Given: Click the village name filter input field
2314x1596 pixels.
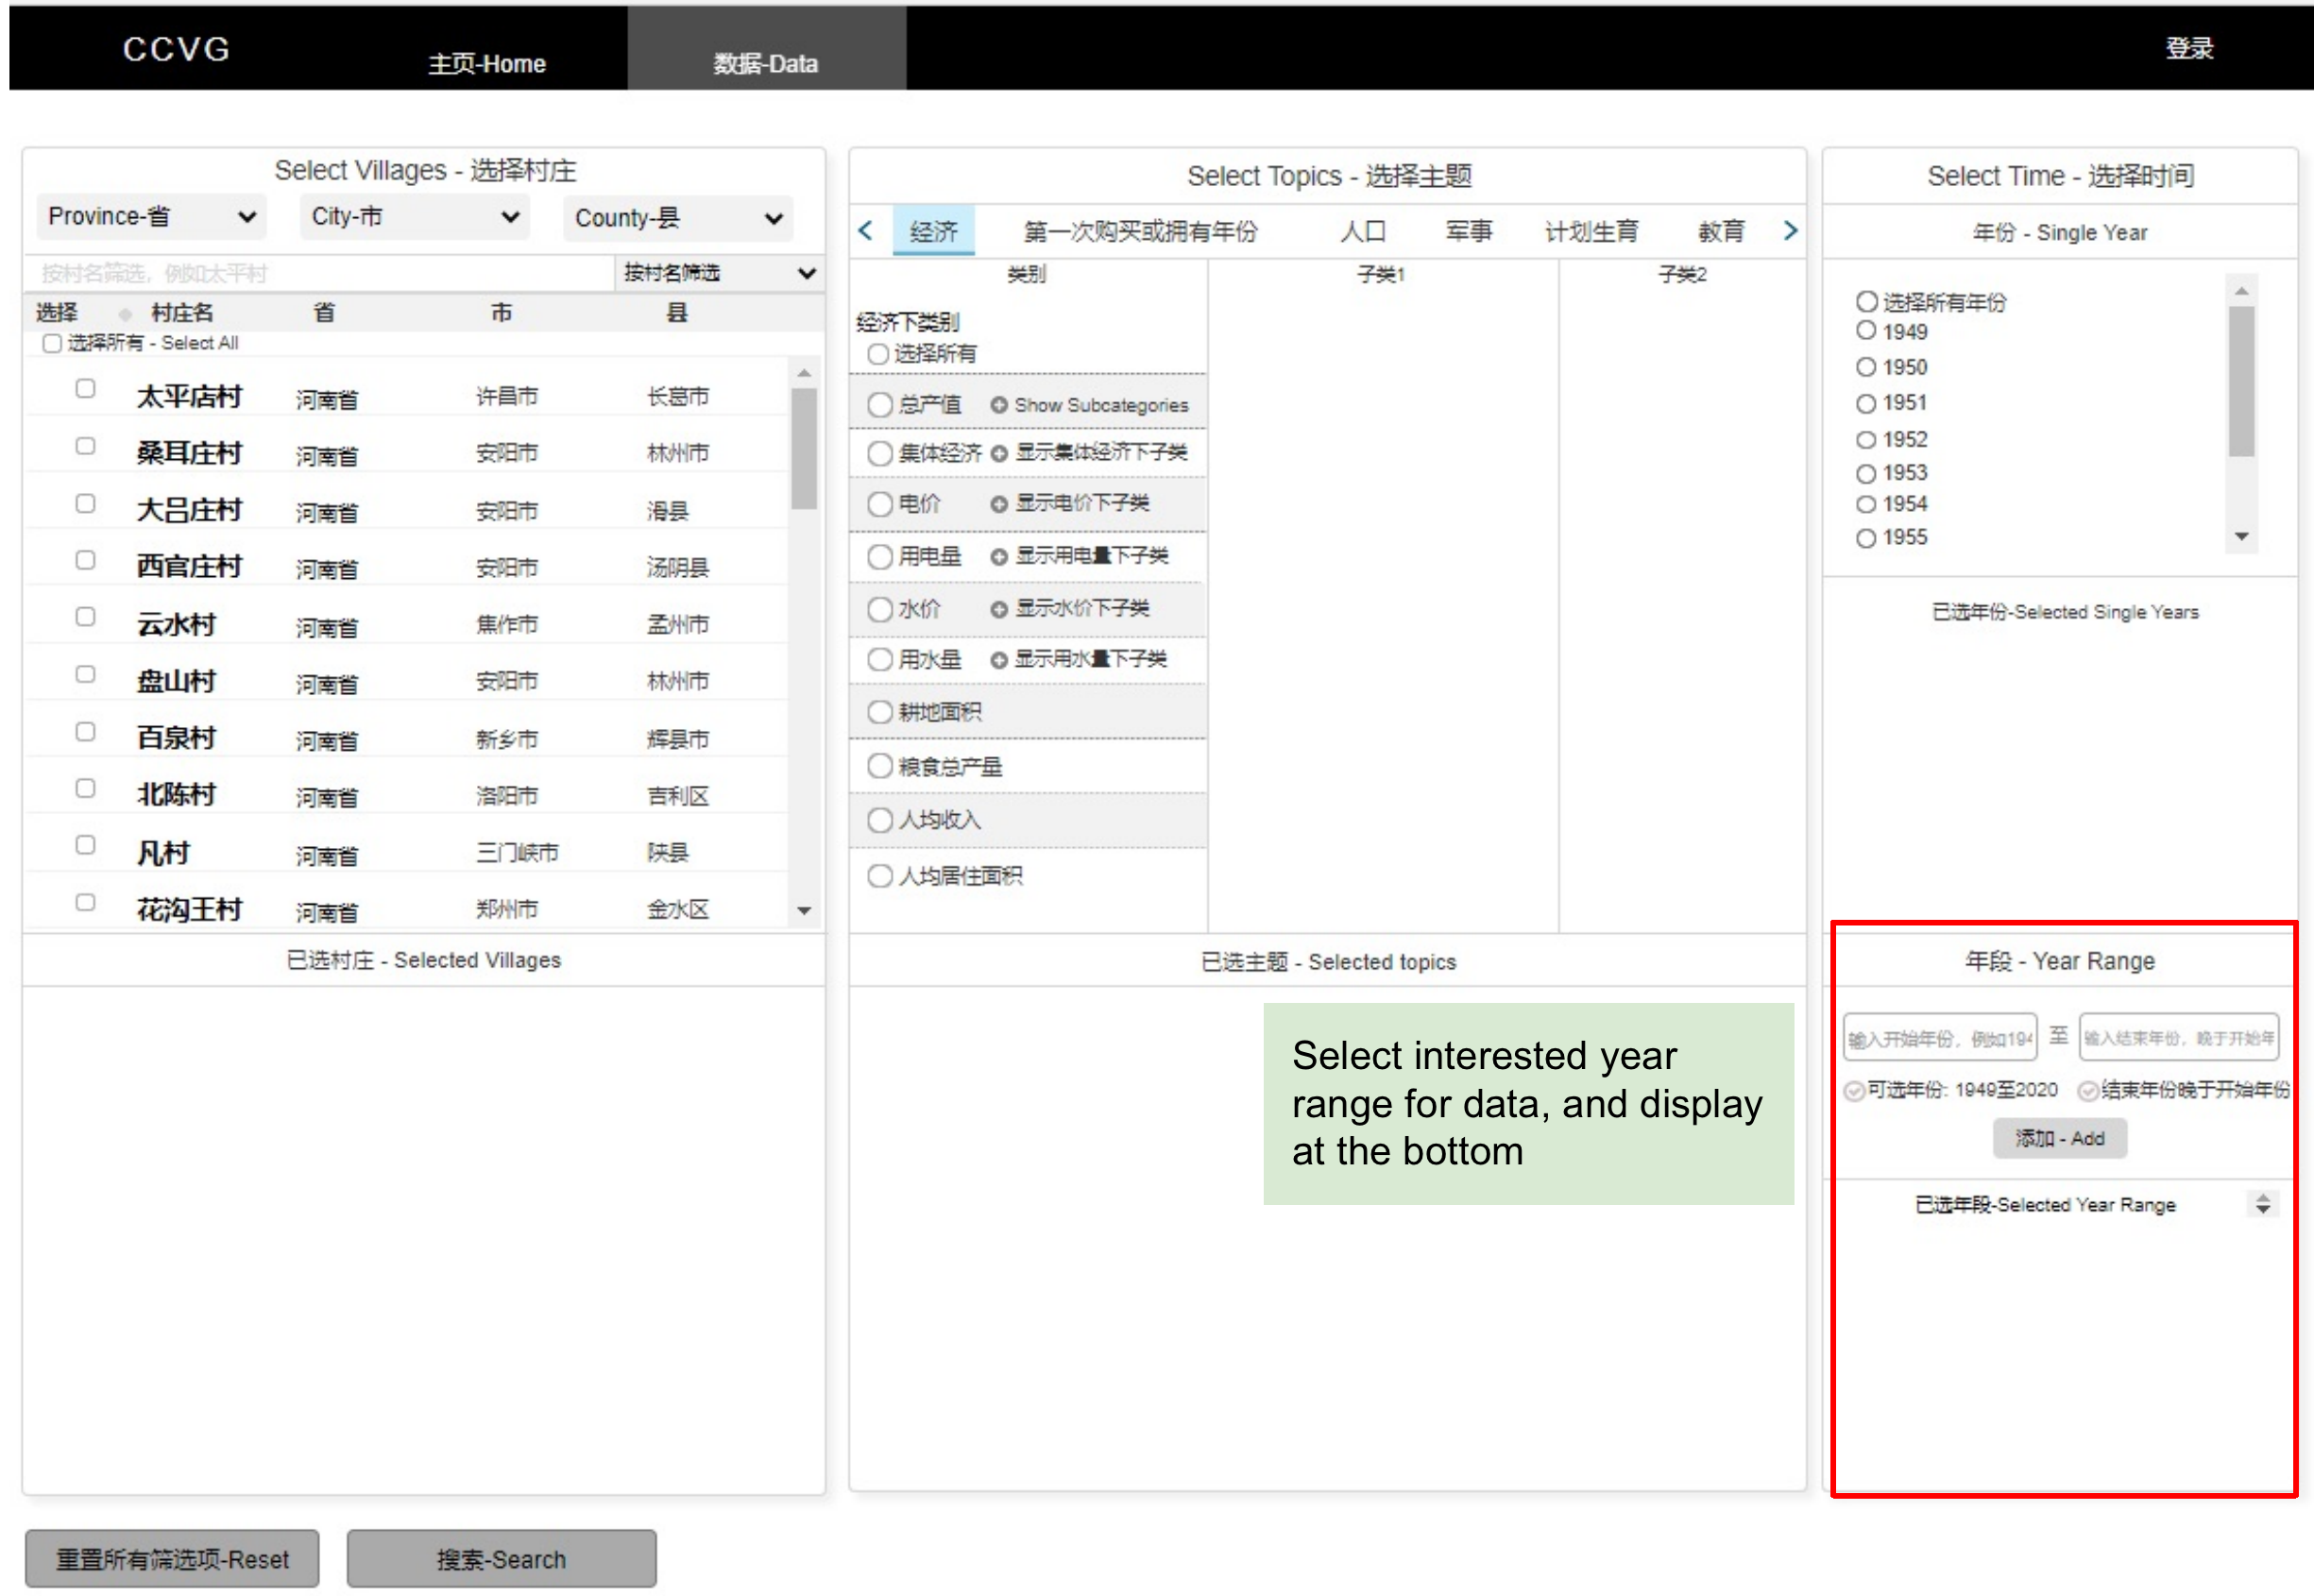Looking at the screenshot, I should [x=319, y=273].
